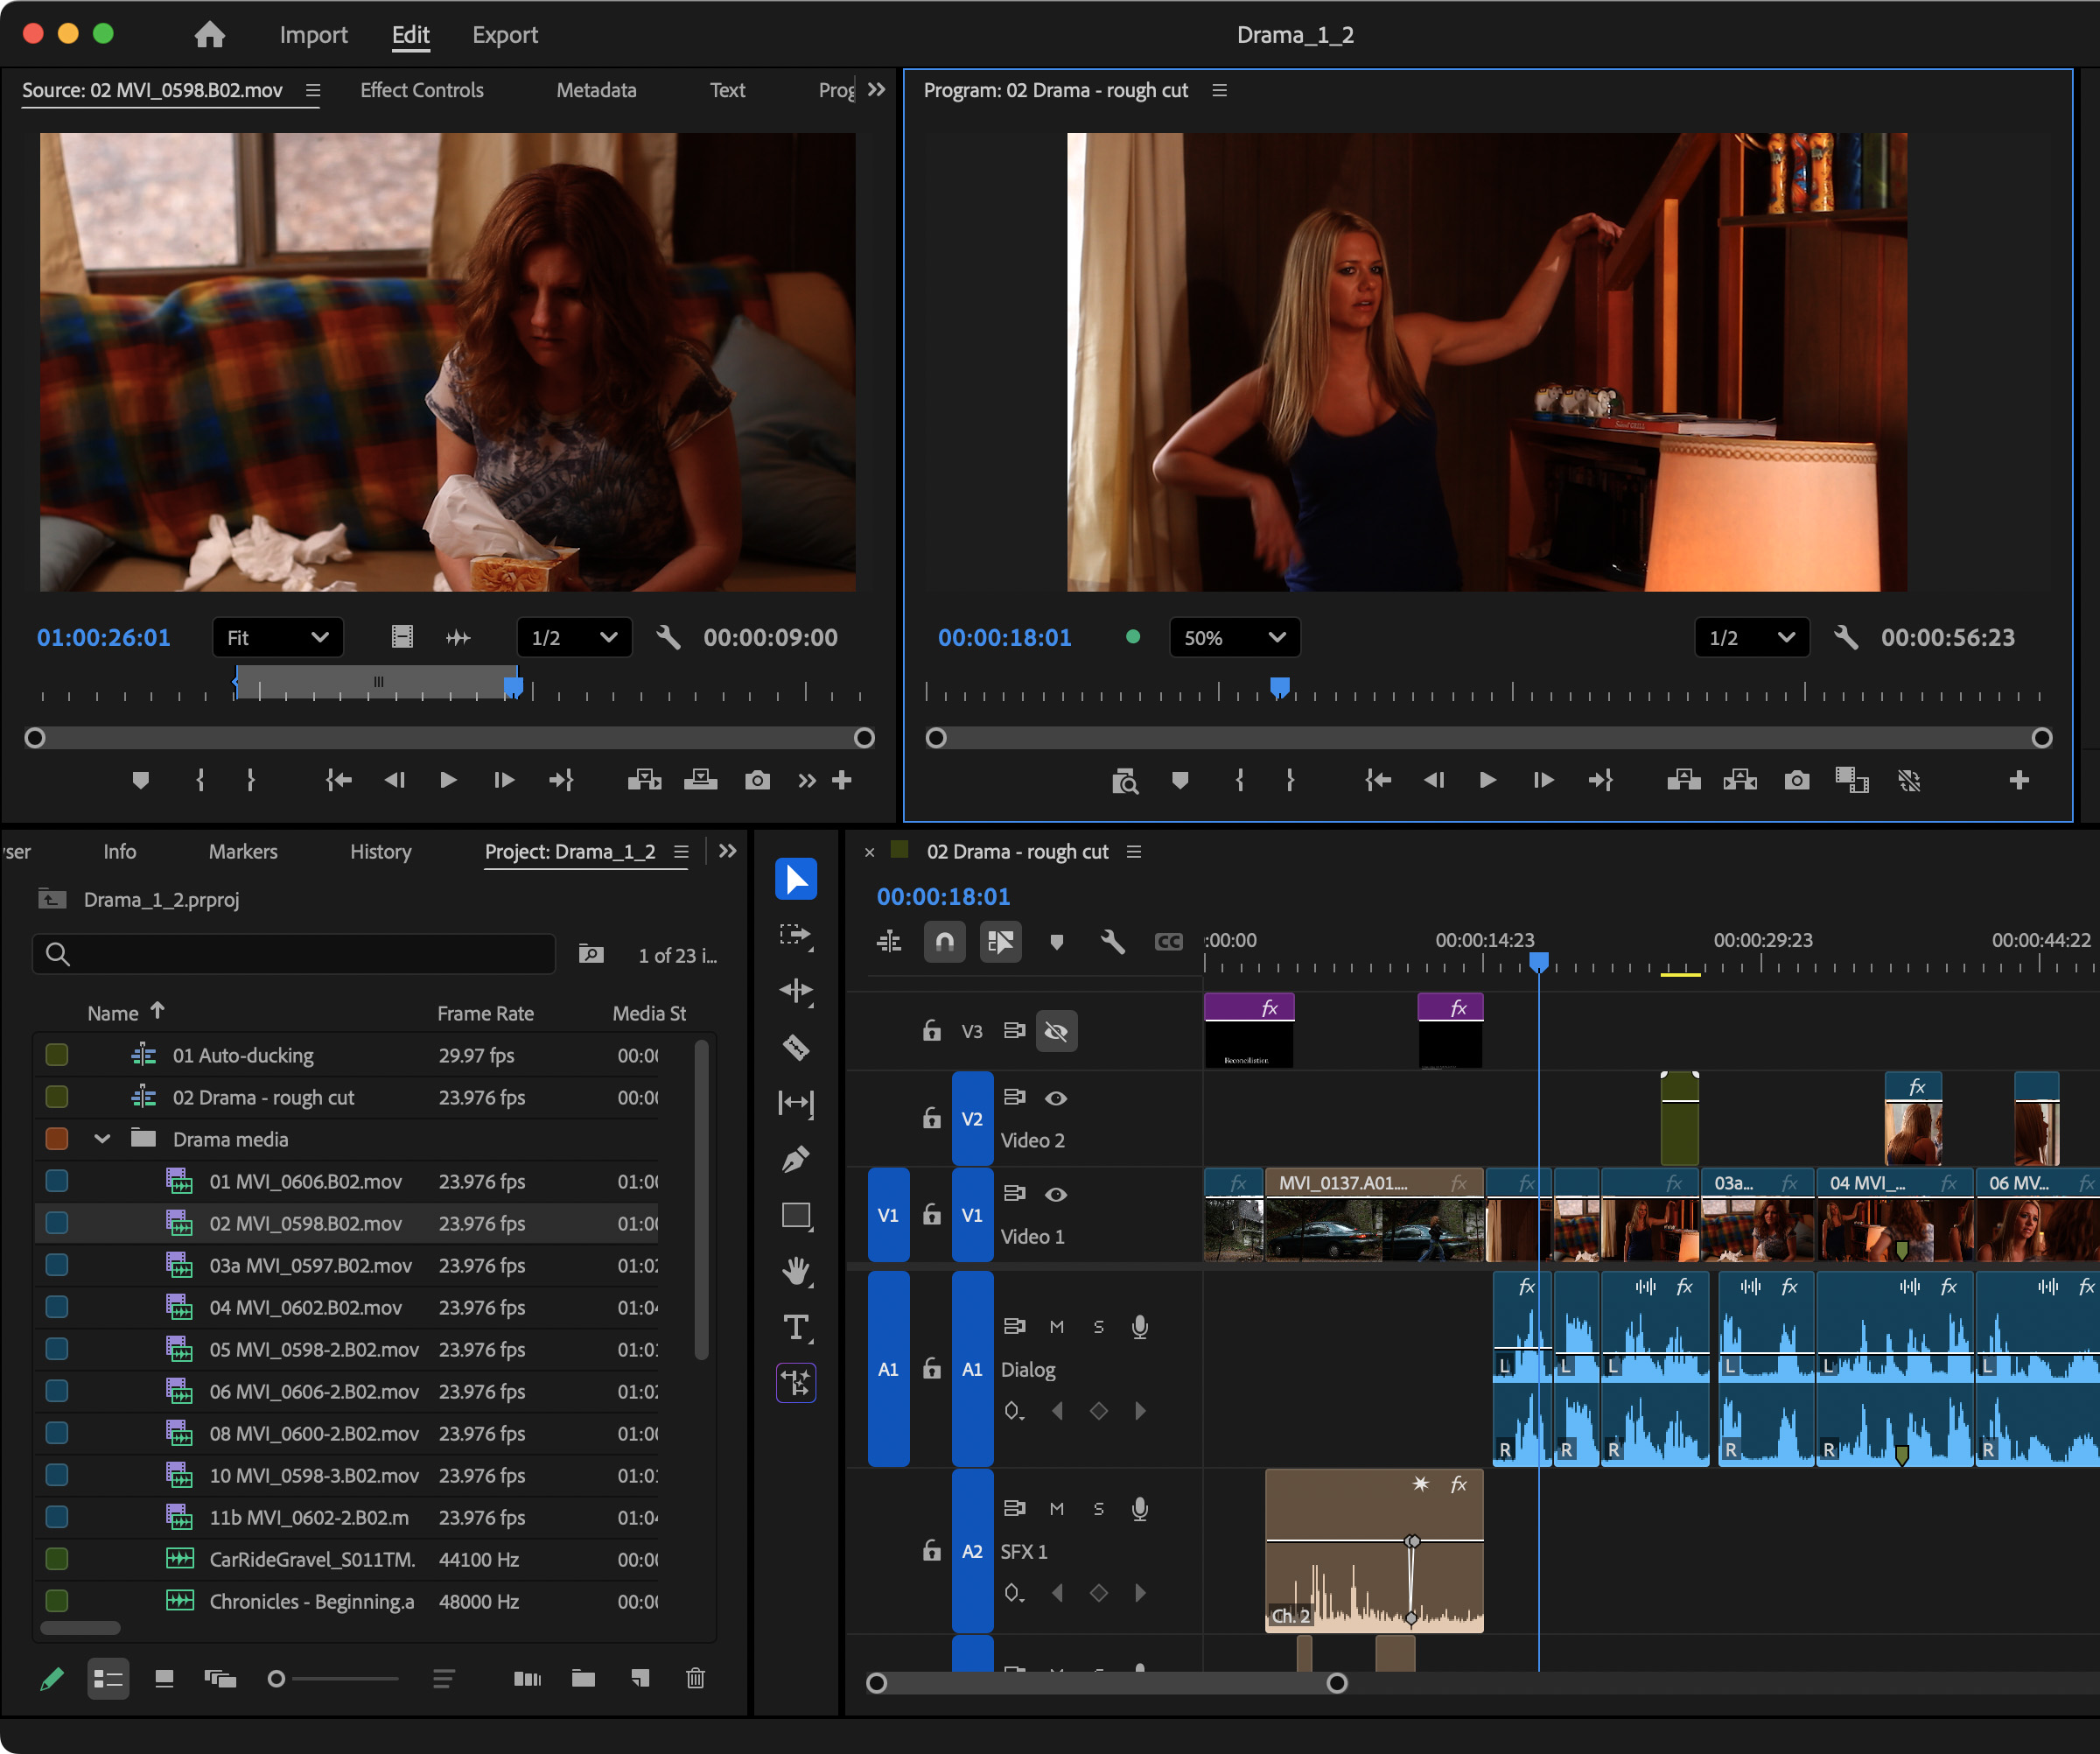The height and width of the screenshot is (1754, 2100).
Task: Select the Razor tool
Action: tap(796, 1047)
